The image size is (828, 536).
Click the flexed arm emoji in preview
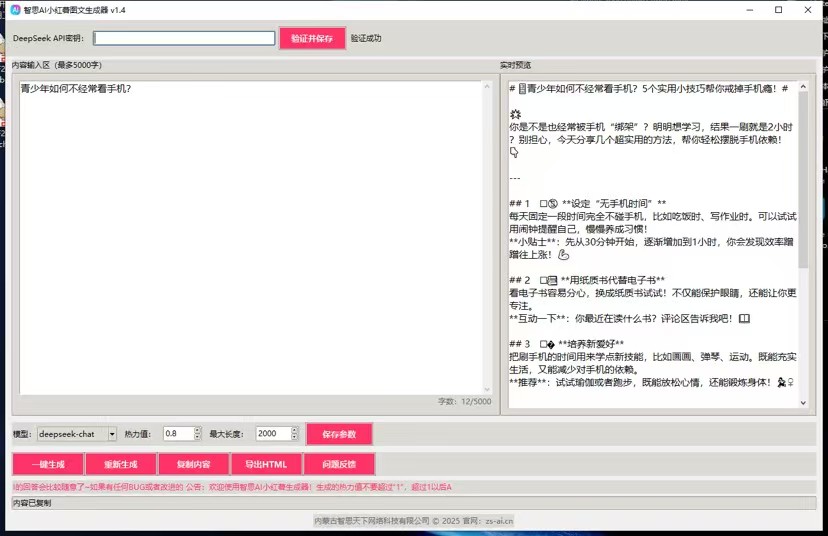pos(563,255)
